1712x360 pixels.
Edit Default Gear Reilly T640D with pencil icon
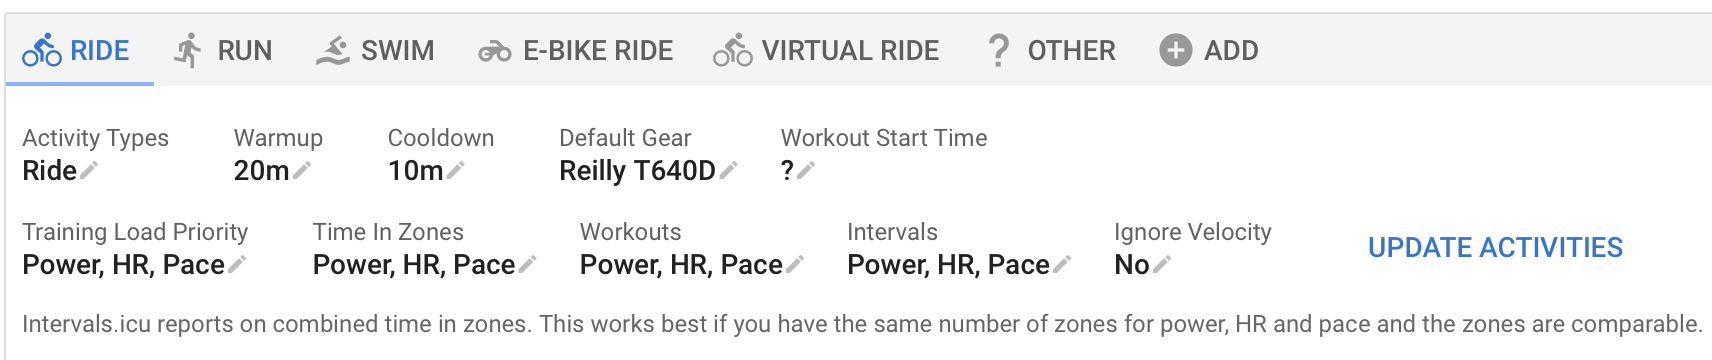tap(728, 171)
